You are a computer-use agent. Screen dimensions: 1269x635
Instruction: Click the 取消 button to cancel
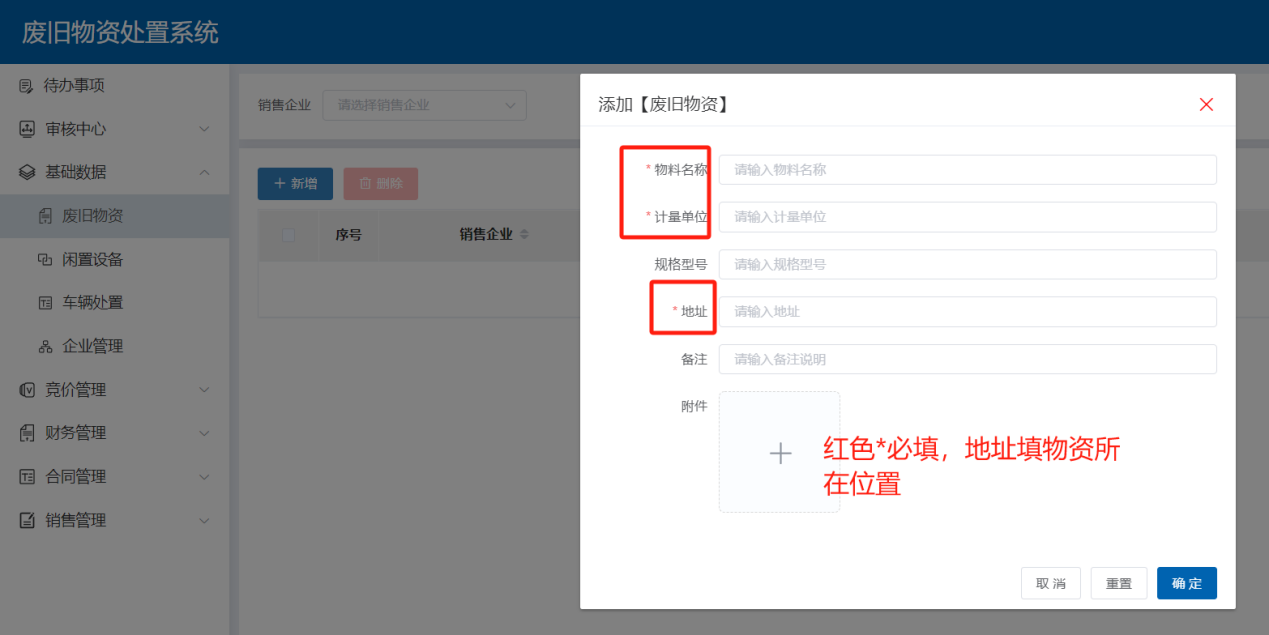click(1050, 583)
